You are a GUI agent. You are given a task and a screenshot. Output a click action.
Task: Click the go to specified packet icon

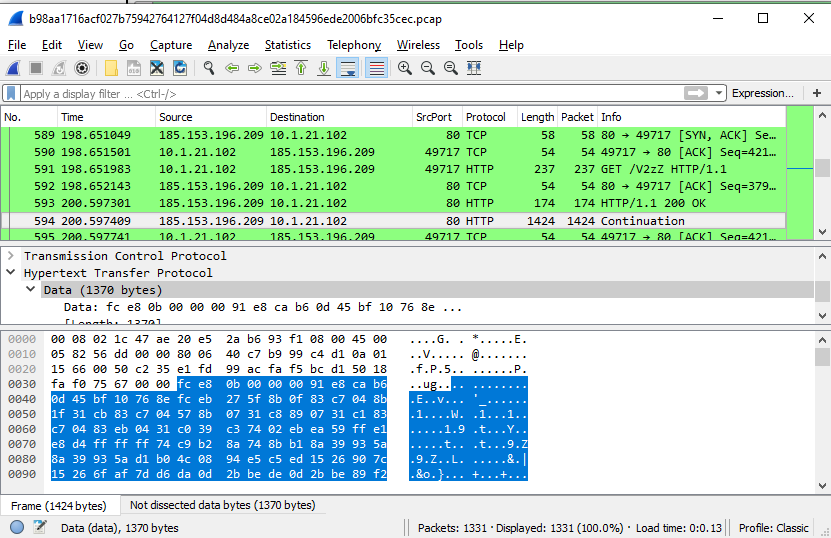click(278, 68)
